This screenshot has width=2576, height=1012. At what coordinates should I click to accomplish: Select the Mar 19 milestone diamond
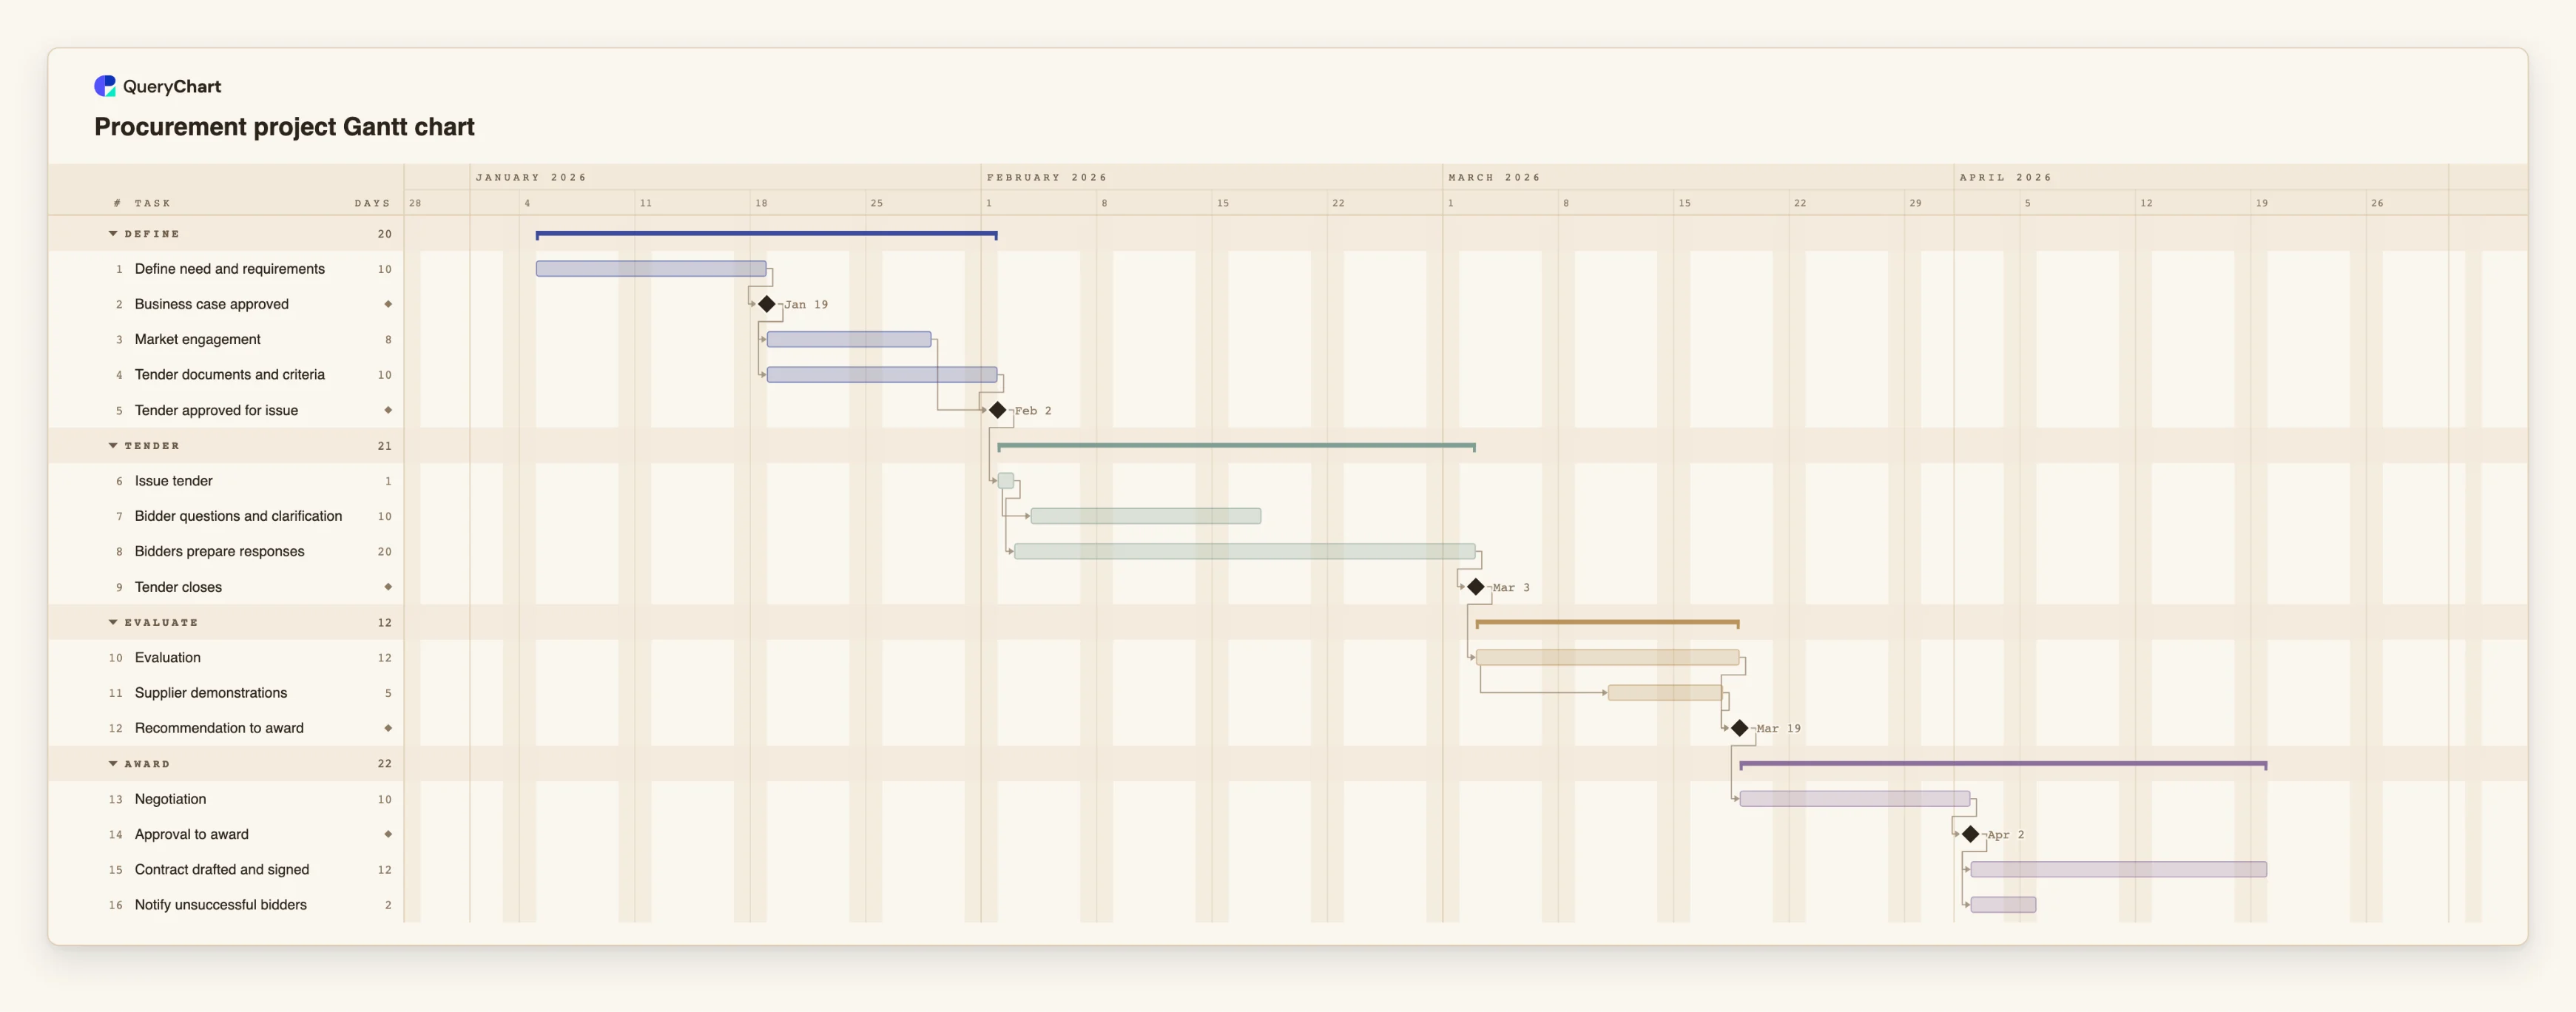(1739, 728)
